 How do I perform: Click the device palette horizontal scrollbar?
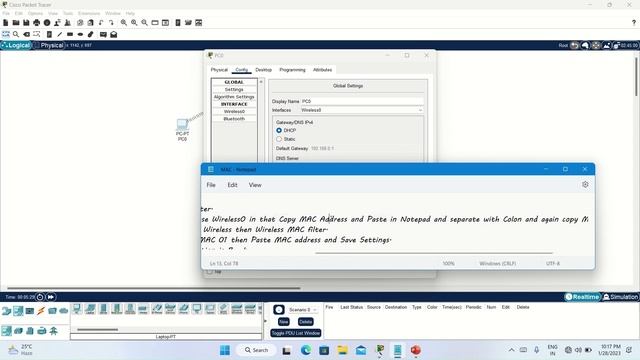98,329
